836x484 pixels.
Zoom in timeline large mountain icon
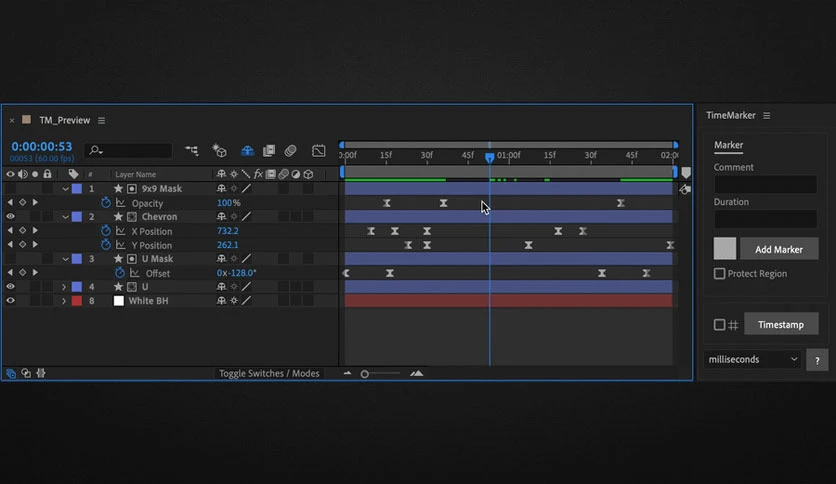click(x=417, y=373)
